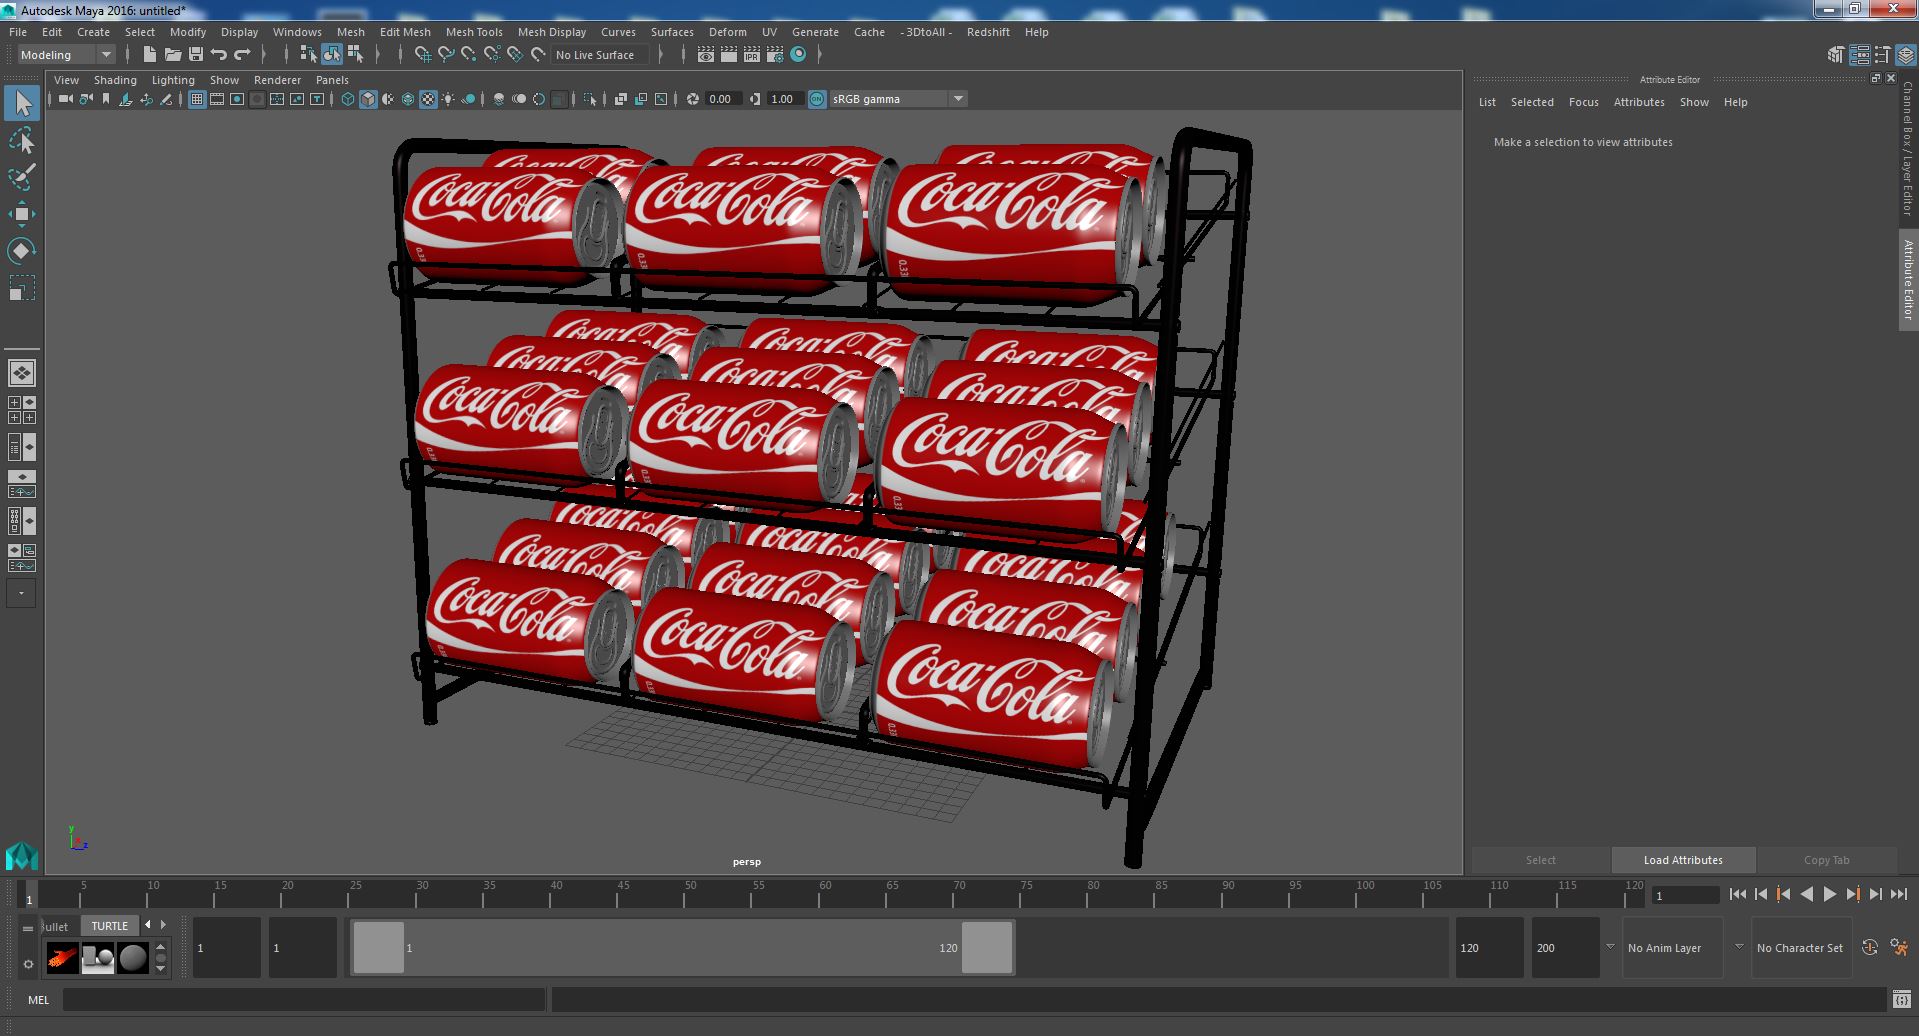Image resolution: width=1919 pixels, height=1036 pixels.
Task: Create a new scene file
Action: (x=150, y=55)
